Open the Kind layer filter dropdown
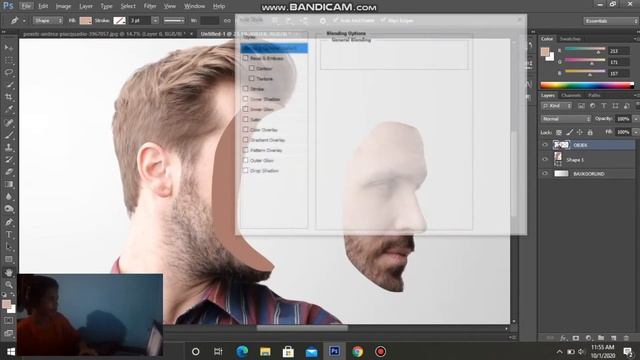 point(557,106)
